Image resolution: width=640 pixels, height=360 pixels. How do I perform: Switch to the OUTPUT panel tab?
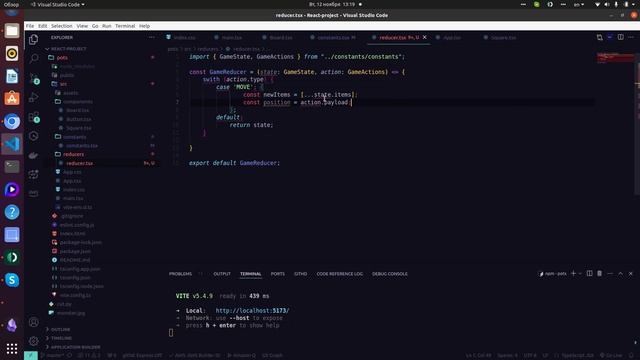(x=222, y=274)
